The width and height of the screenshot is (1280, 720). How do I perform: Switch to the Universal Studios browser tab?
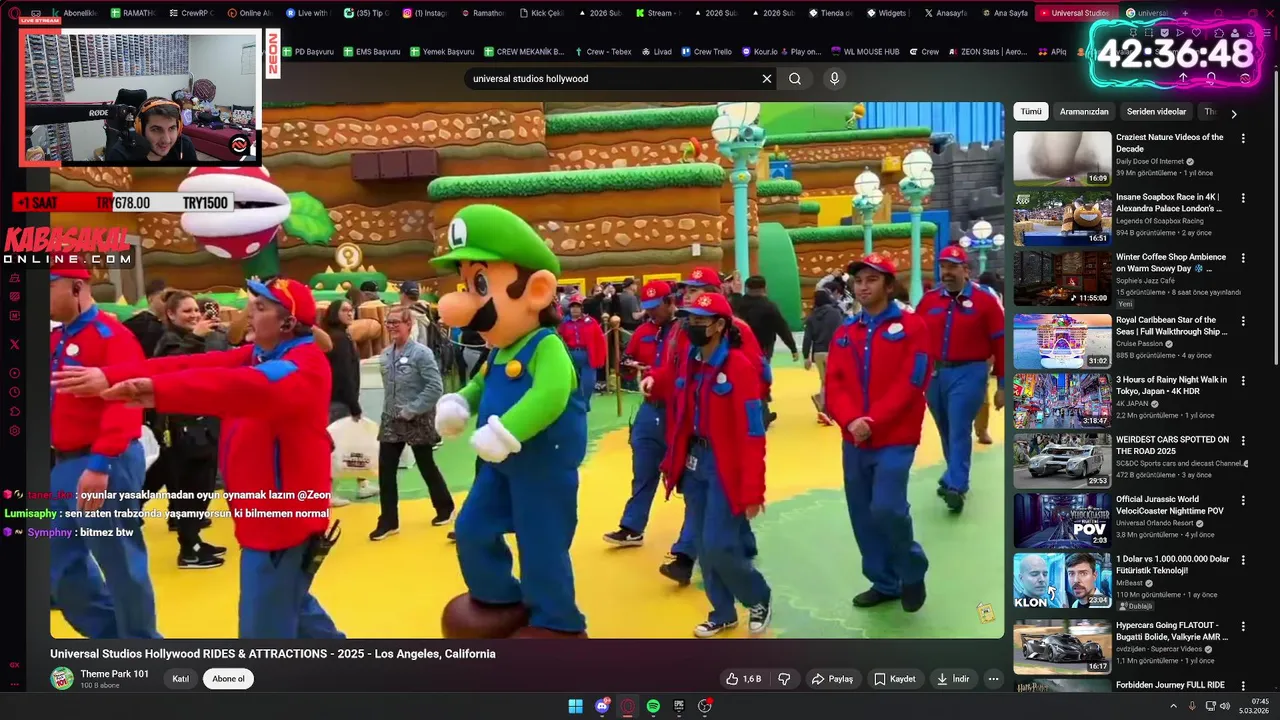click(1074, 13)
